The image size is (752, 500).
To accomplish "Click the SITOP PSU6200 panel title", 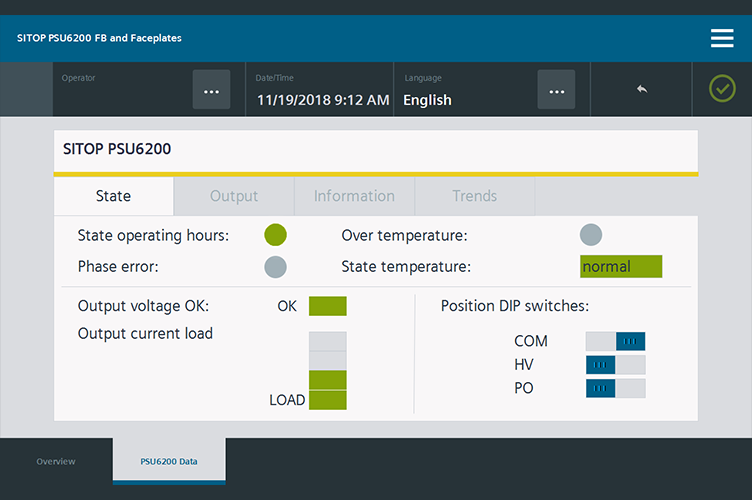I will [117, 149].
